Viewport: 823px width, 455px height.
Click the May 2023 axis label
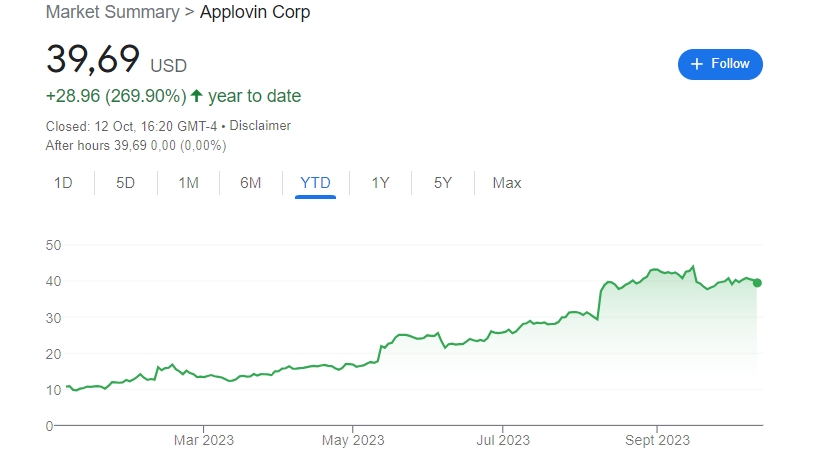click(x=353, y=439)
